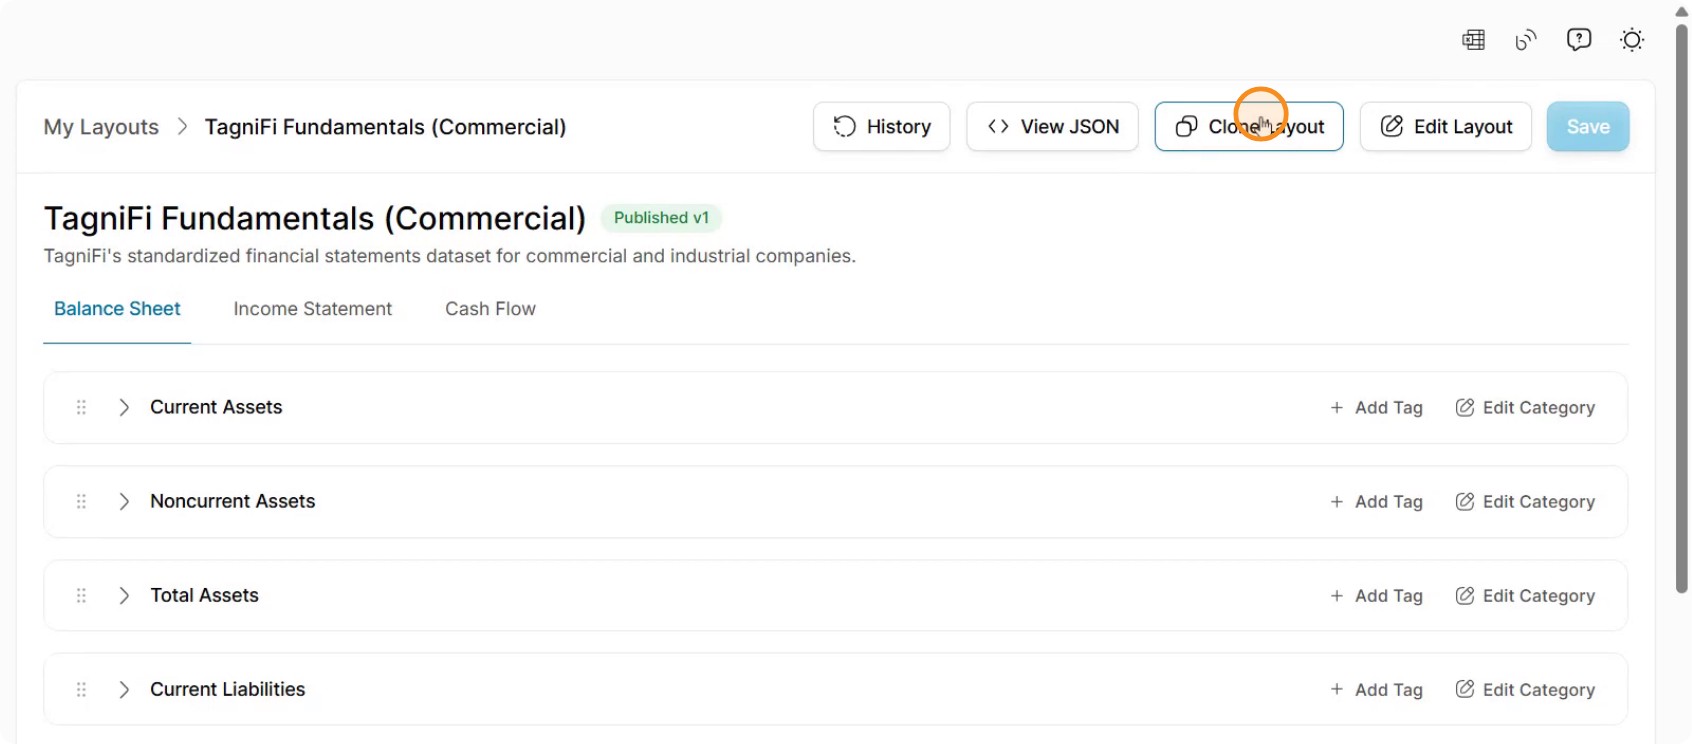Click drag handle of Total Assets row
The image size is (1692, 744).
(x=81, y=595)
